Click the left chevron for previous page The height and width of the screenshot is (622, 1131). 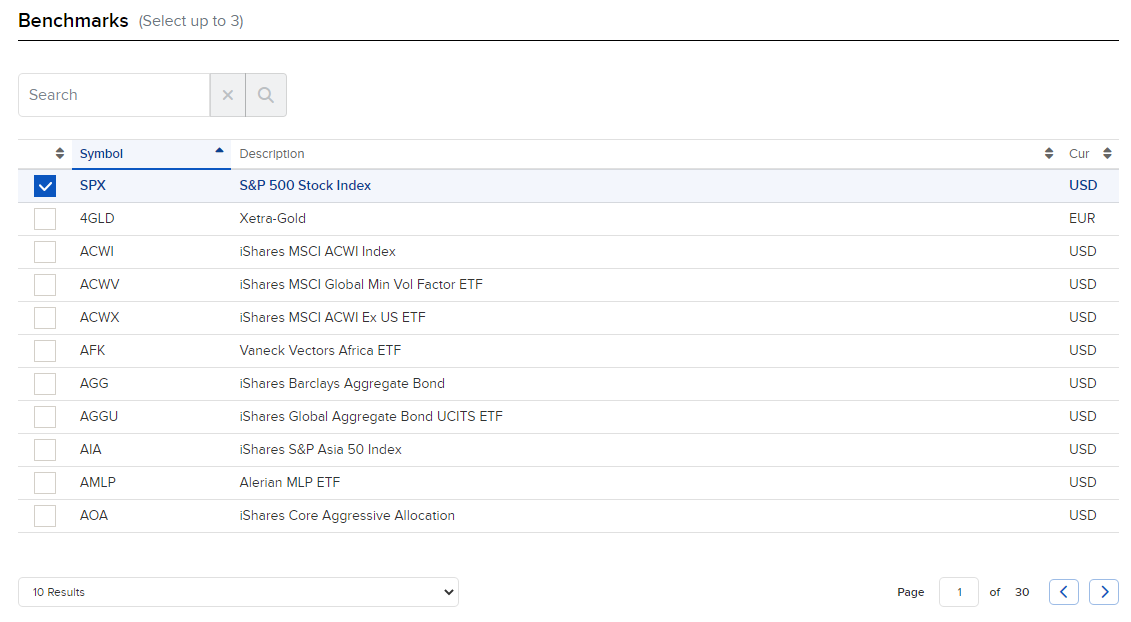pos(1064,591)
